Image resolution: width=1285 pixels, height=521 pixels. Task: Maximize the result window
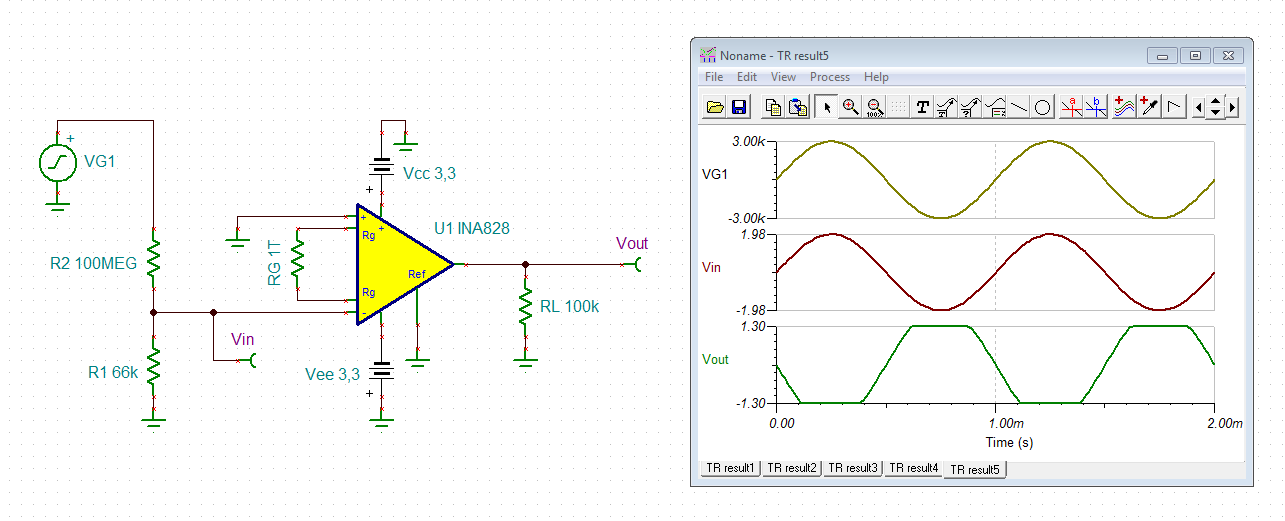click(1194, 56)
